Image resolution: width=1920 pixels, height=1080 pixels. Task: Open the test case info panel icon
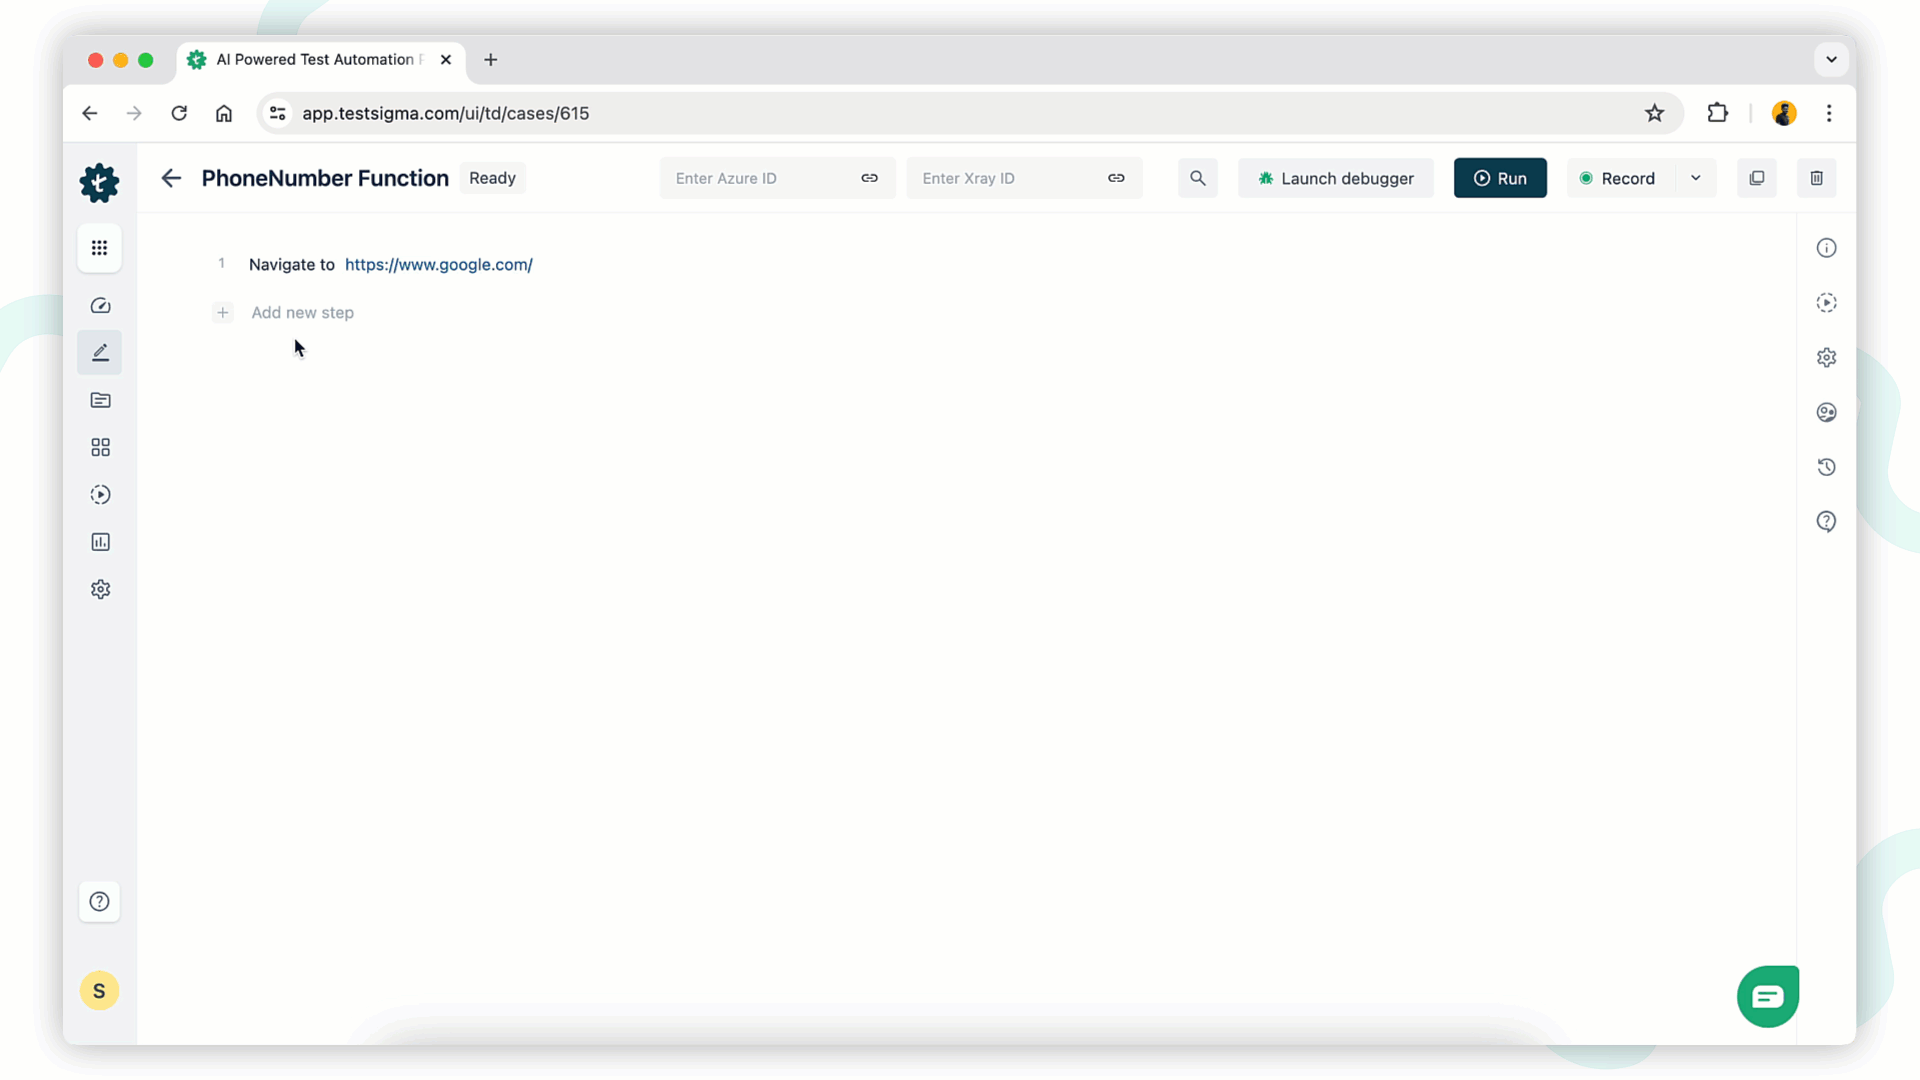pos(1826,248)
